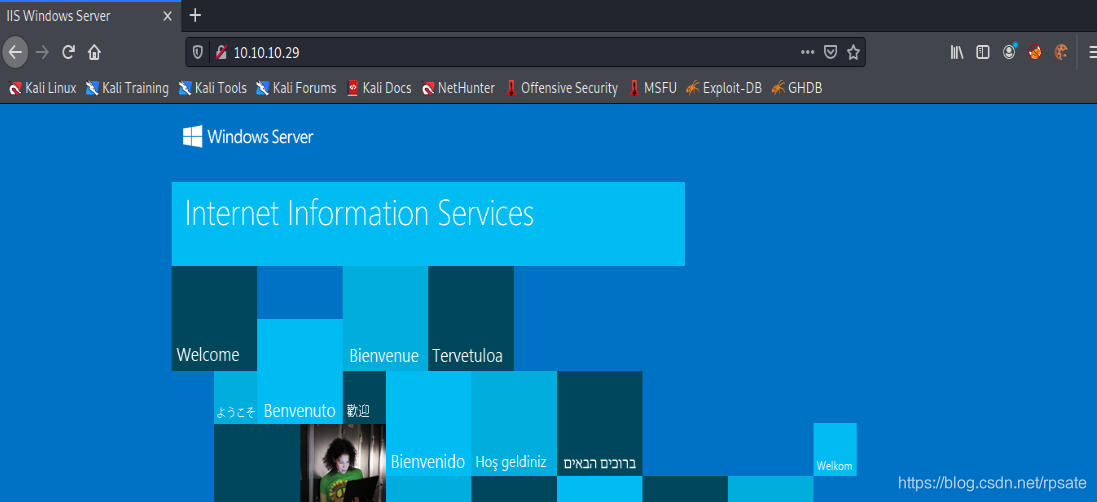Open the page actions three-dot menu
Image resolution: width=1097 pixels, height=502 pixels.
coord(807,52)
